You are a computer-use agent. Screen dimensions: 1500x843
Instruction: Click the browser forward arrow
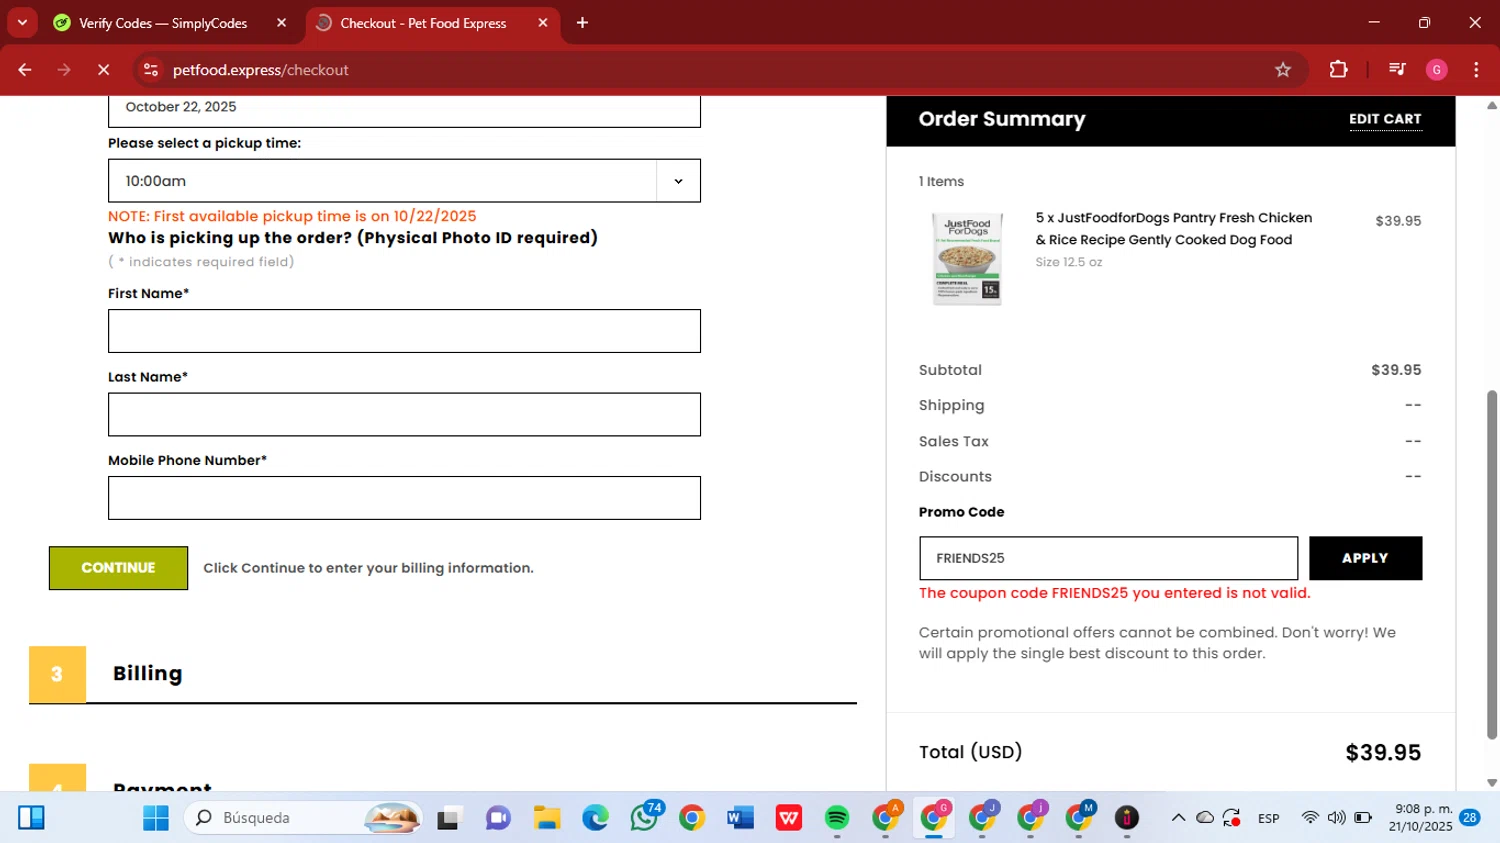(x=64, y=70)
